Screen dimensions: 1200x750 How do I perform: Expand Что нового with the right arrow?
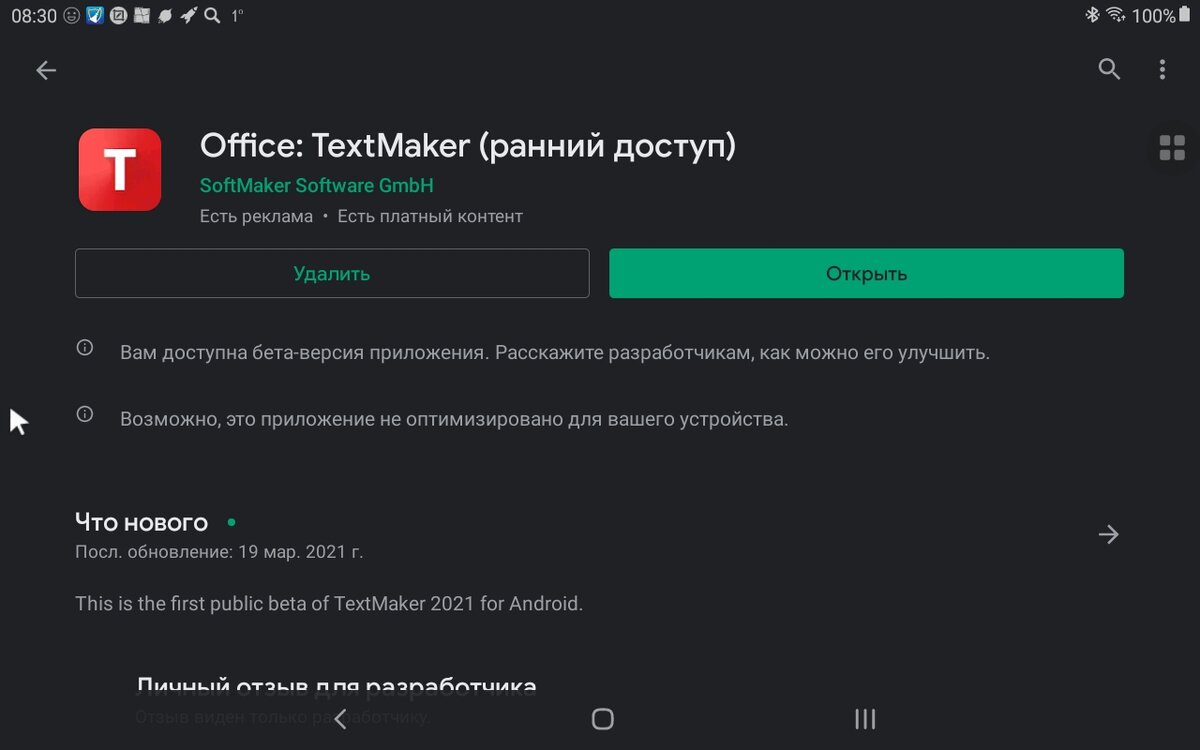coord(1108,535)
